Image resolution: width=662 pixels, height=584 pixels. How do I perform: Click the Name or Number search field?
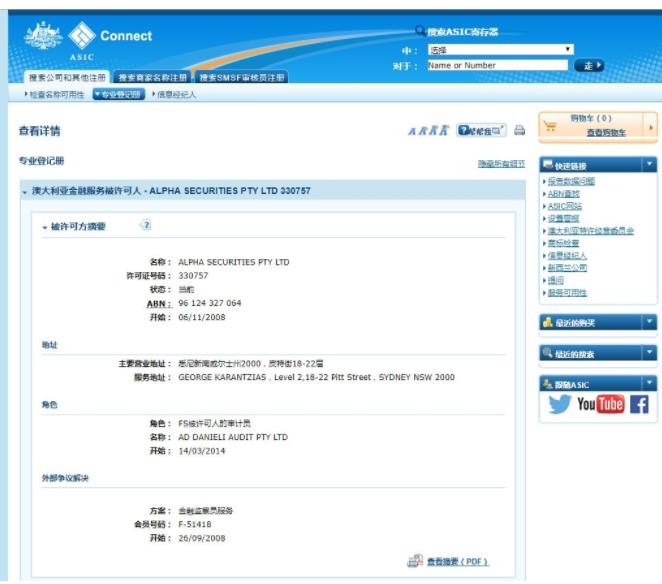495,66
